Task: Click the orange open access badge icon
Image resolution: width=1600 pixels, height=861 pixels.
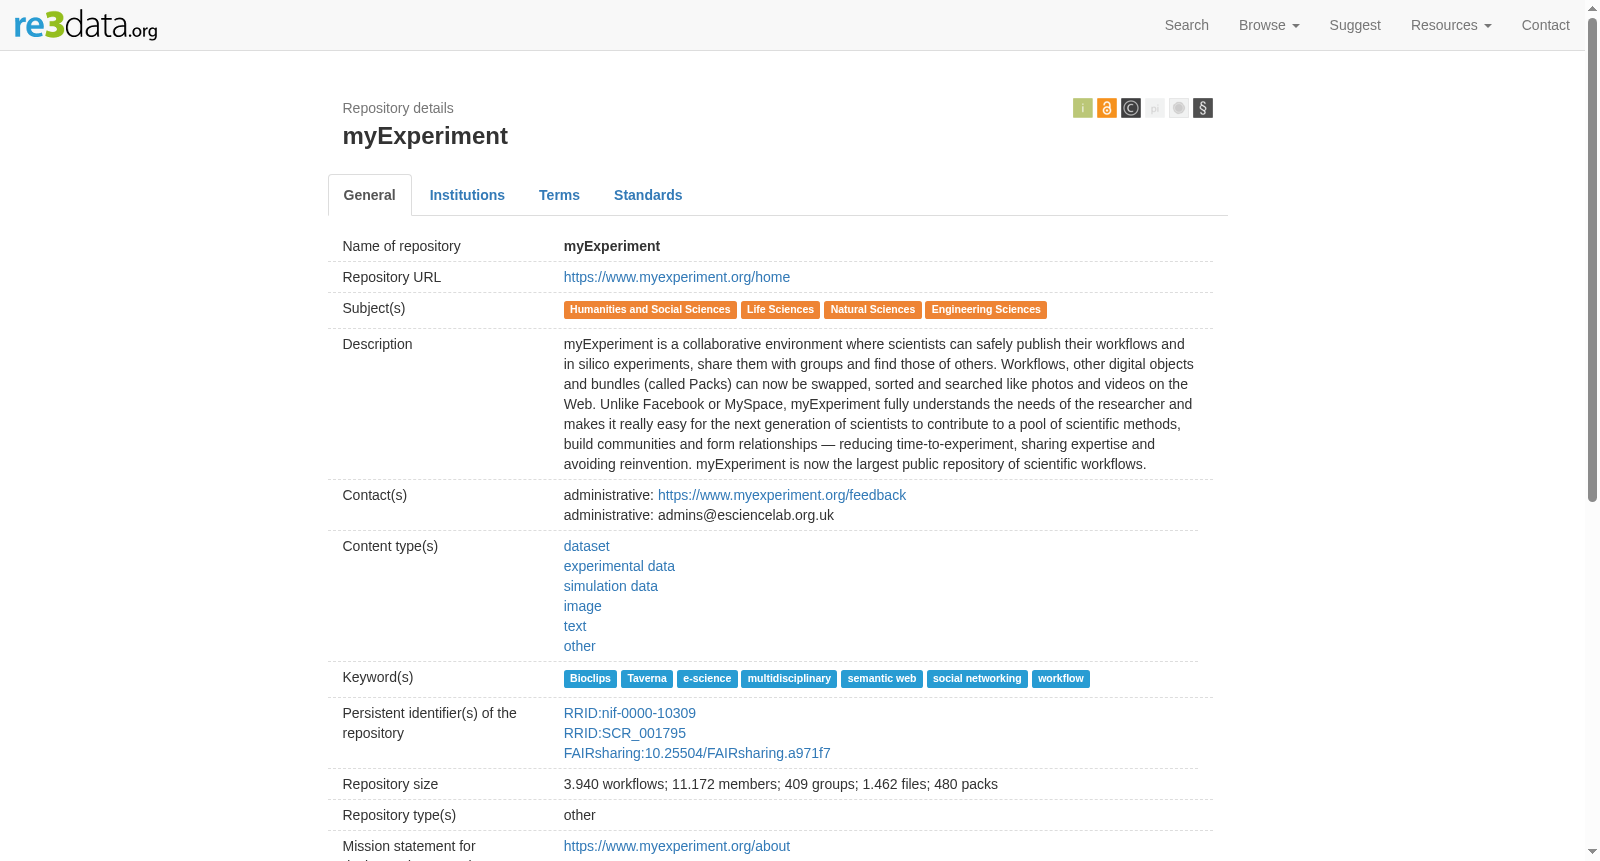Action: tap(1106, 108)
